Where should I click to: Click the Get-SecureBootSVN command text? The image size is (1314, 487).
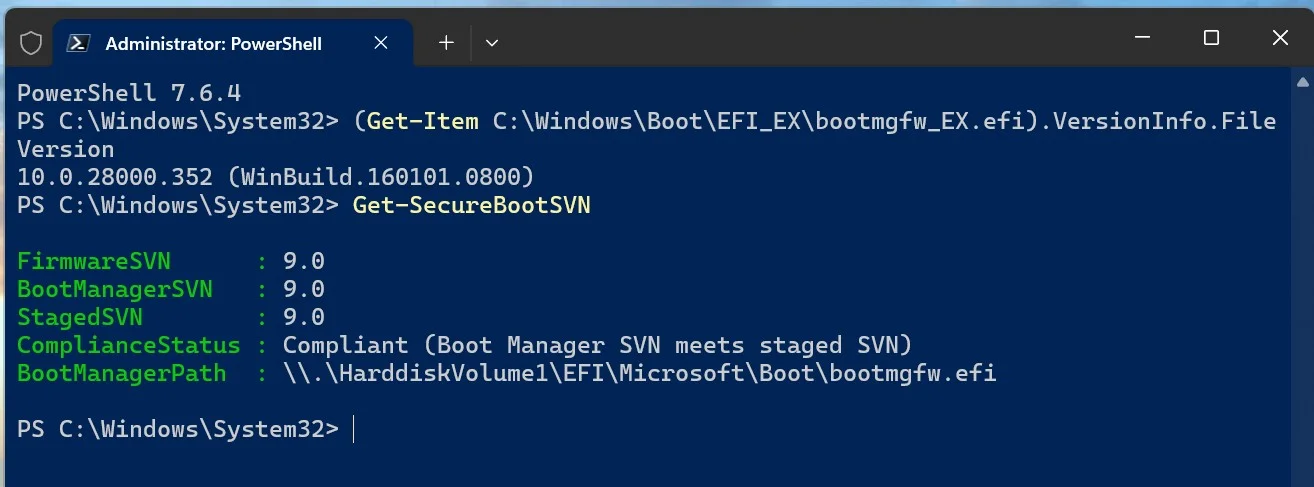(471, 205)
